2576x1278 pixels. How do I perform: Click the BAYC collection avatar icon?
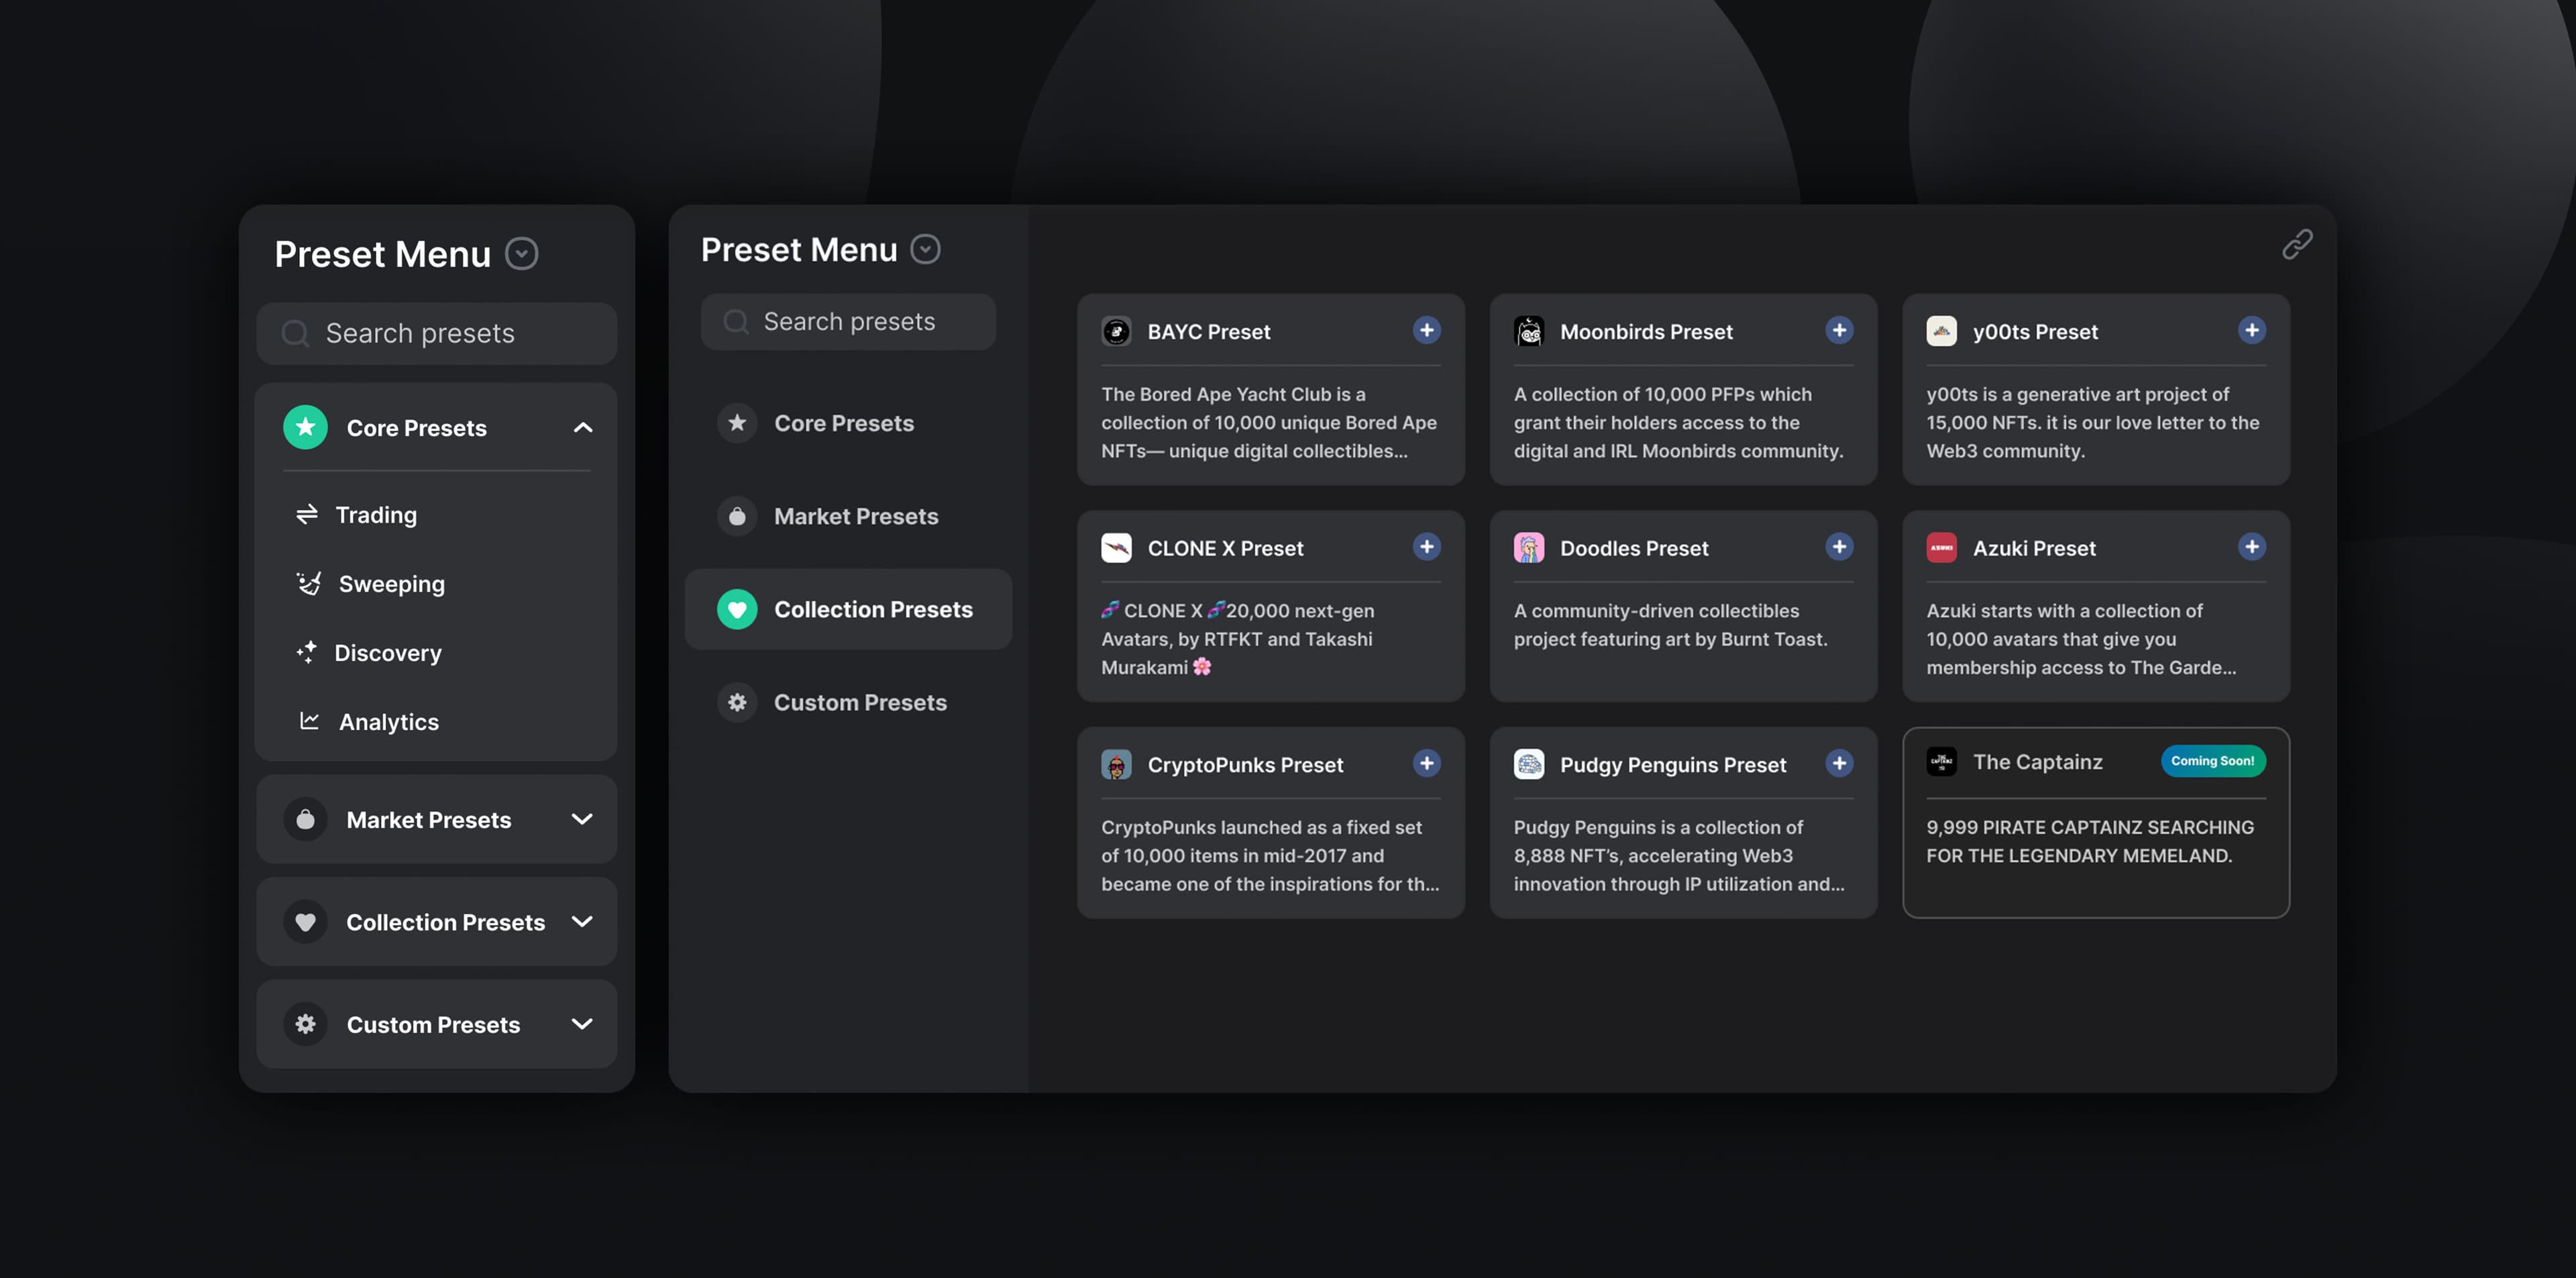tap(1116, 331)
